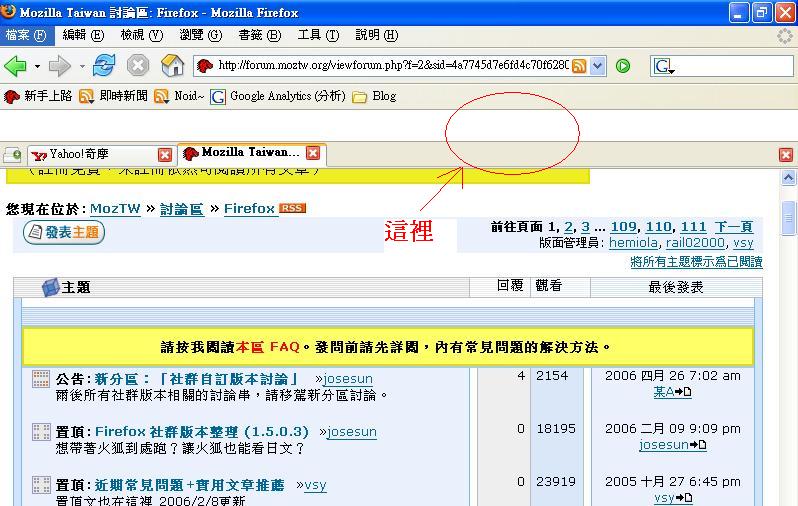Click latest-post icon next to 某A
The image size is (798, 506).
[683, 392]
